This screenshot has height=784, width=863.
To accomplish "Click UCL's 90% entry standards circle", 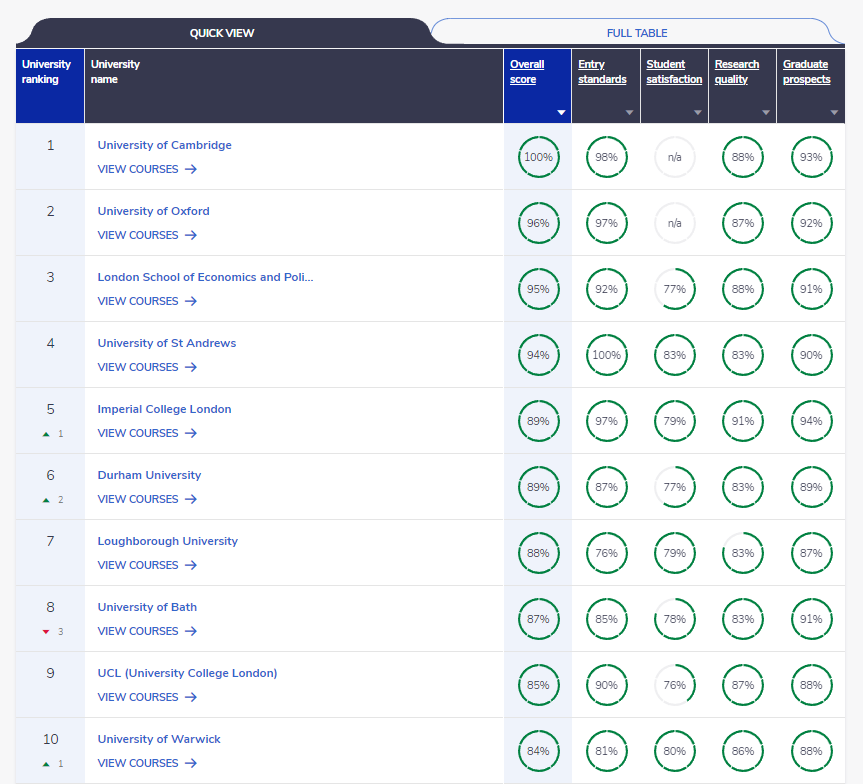I will [x=607, y=685].
